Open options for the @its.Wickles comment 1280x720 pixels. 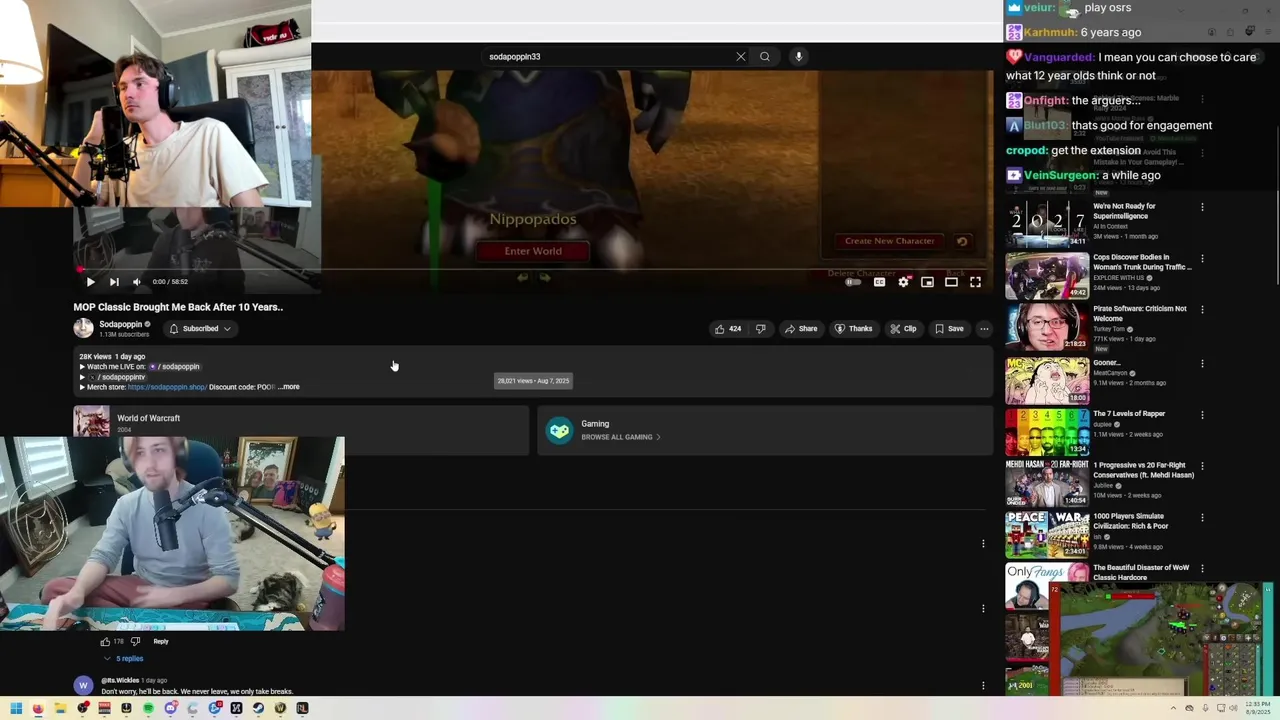tap(983, 685)
